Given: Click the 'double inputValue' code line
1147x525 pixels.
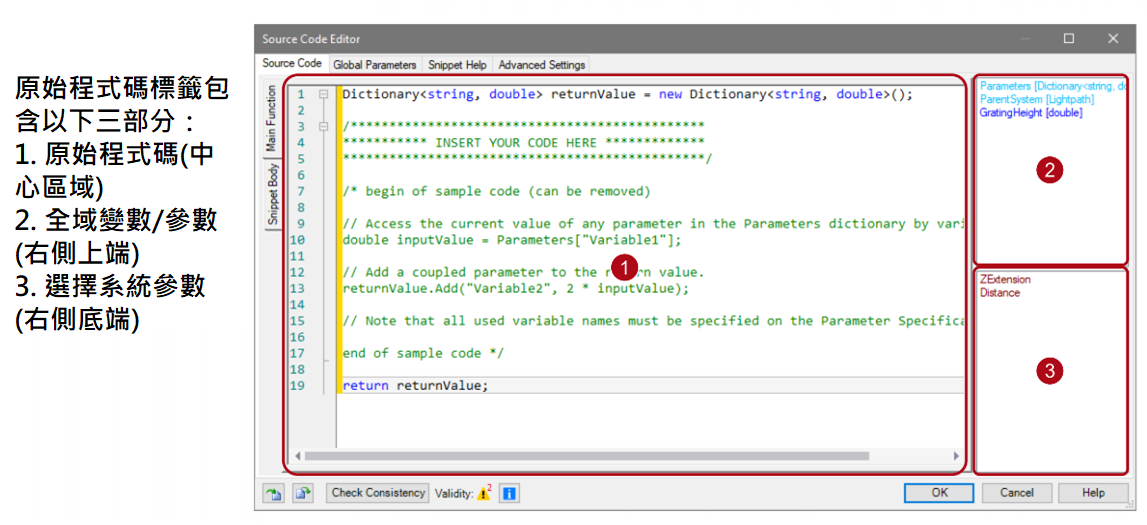Looking at the screenshot, I should pyautogui.click(x=511, y=240).
